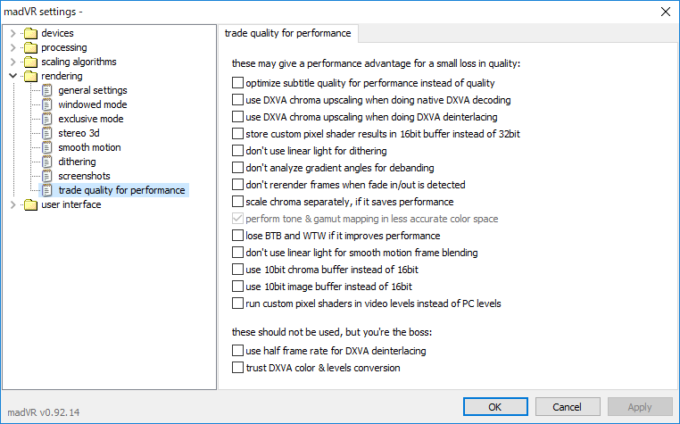Select the dithering page icon
Viewport: 680px width, 424px height.
[x=47, y=161]
